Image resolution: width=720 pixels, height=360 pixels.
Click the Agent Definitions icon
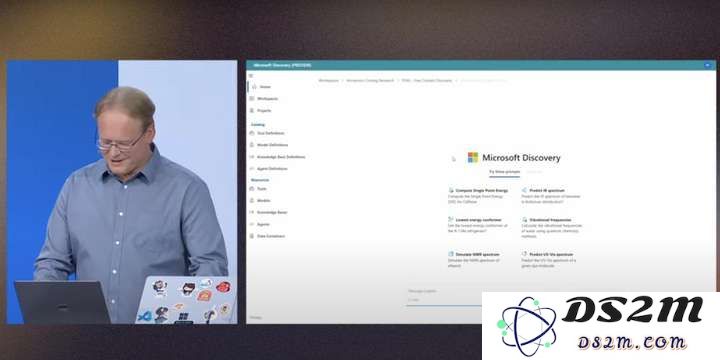[x=252, y=169]
